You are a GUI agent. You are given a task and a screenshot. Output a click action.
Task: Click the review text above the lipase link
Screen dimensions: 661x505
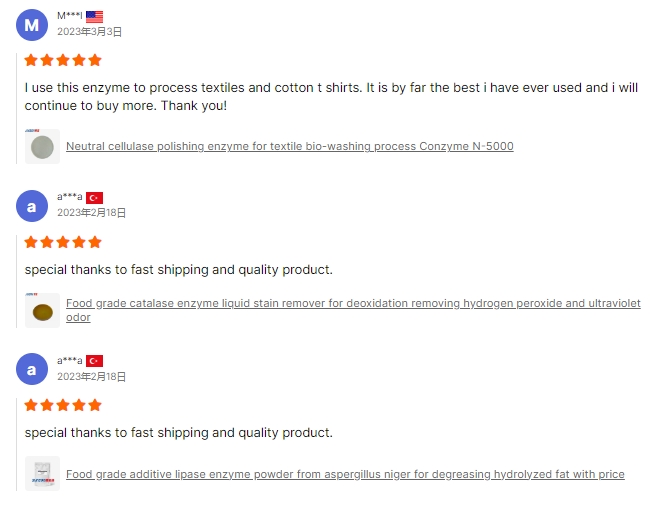point(178,433)
